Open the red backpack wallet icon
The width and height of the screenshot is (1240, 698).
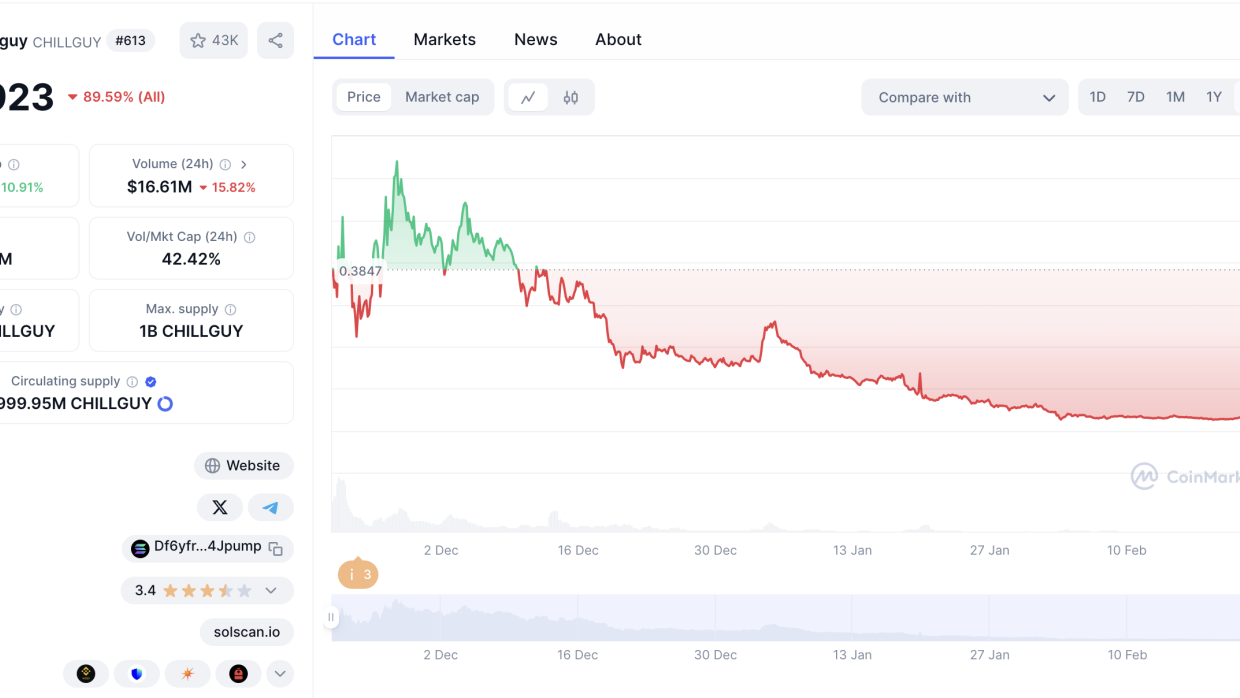(x=238, y=674)
